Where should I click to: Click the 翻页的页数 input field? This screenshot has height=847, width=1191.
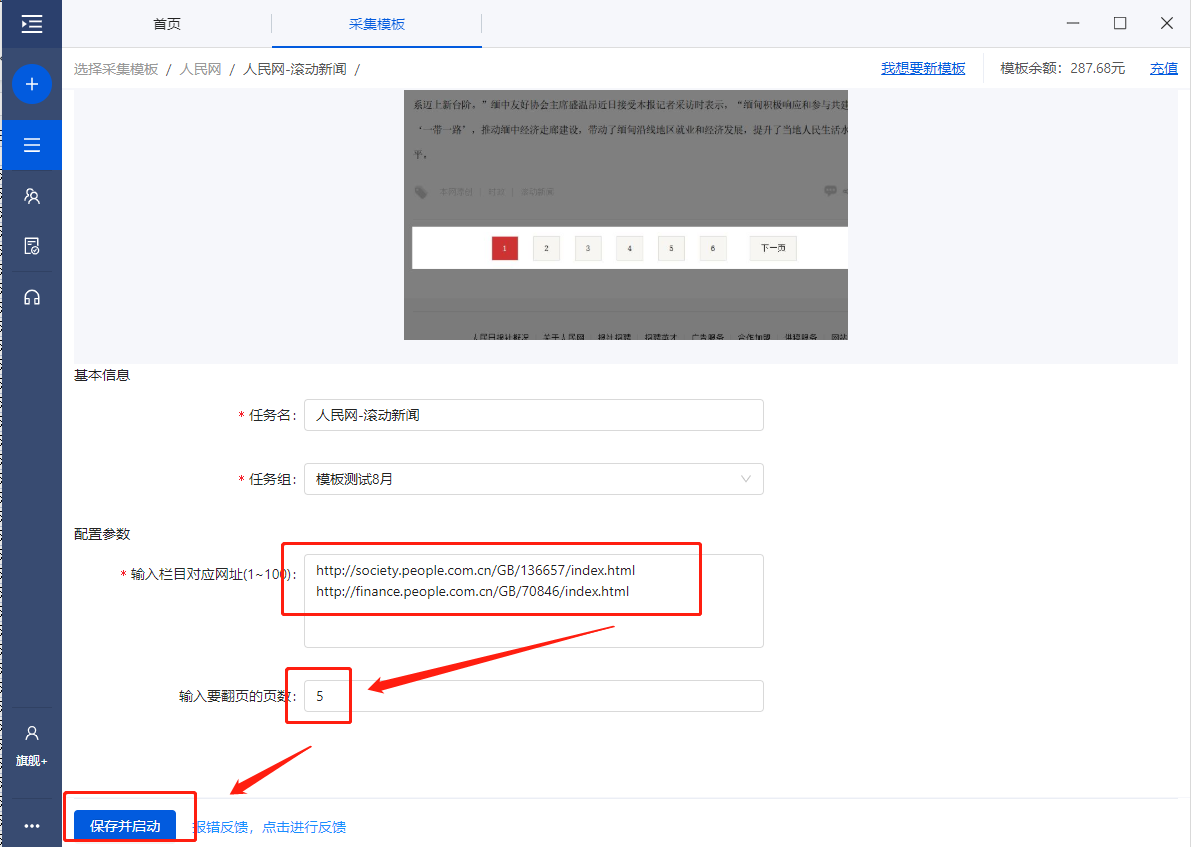coord(534,696)
